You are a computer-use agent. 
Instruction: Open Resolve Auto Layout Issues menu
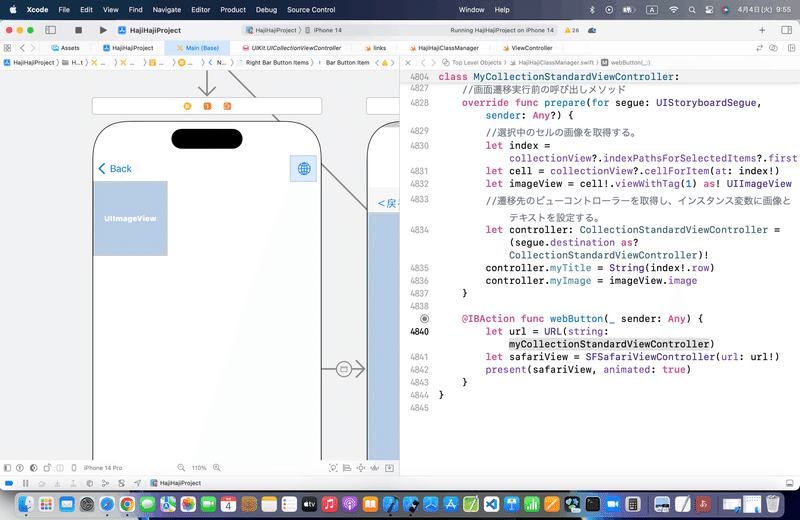(x=374, y=467)
